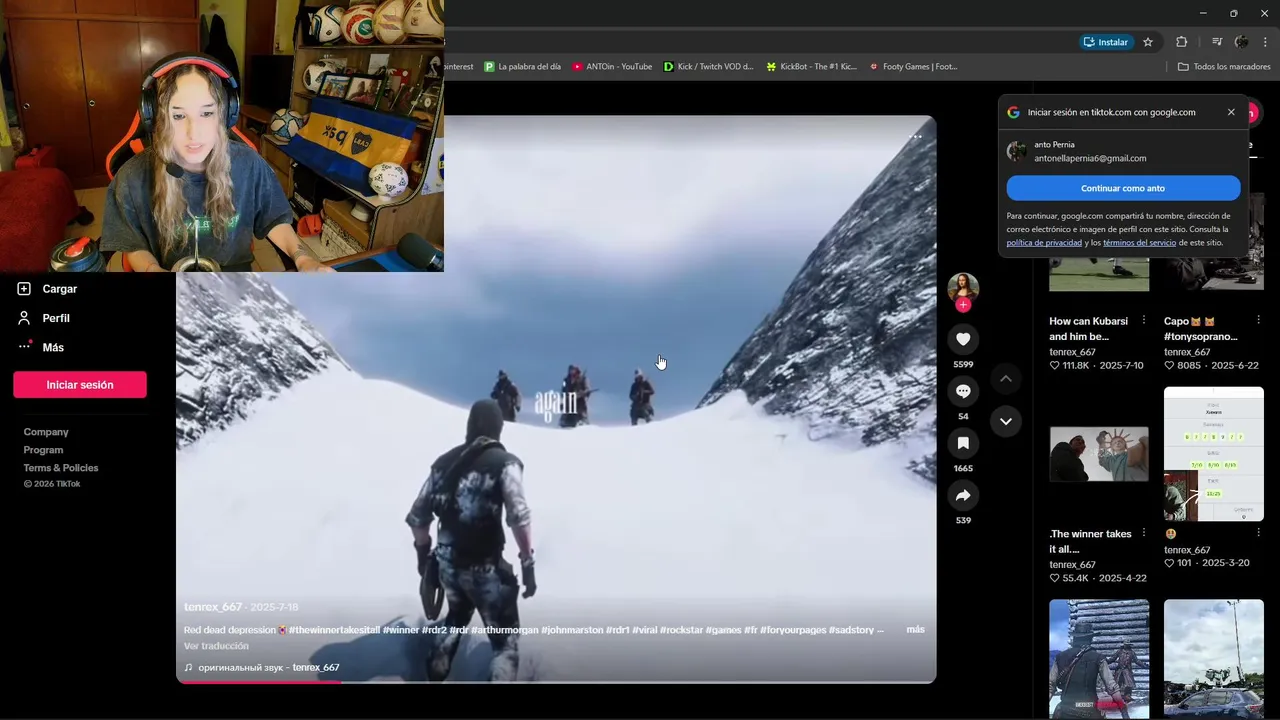Open the three-dot menu on the video player
Image resolution: width=1280 pixels, height=720 pixels.
pos(915,137)
